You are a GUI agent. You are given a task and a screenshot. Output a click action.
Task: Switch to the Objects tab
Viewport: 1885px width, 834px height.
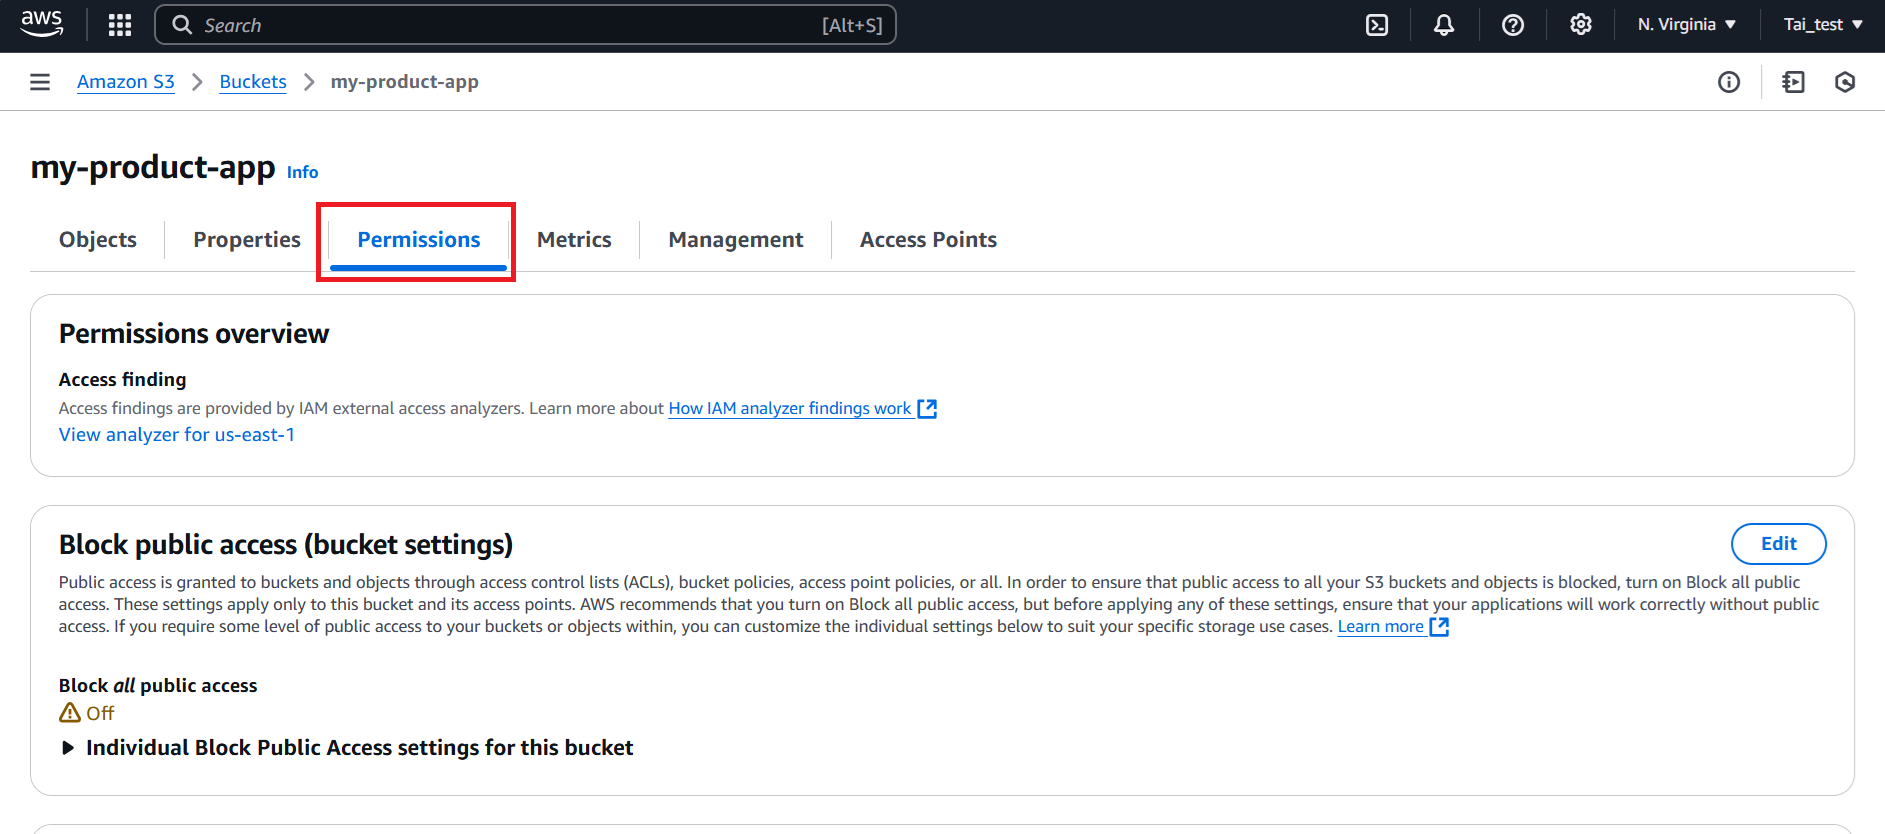click(x=98, y=240)
